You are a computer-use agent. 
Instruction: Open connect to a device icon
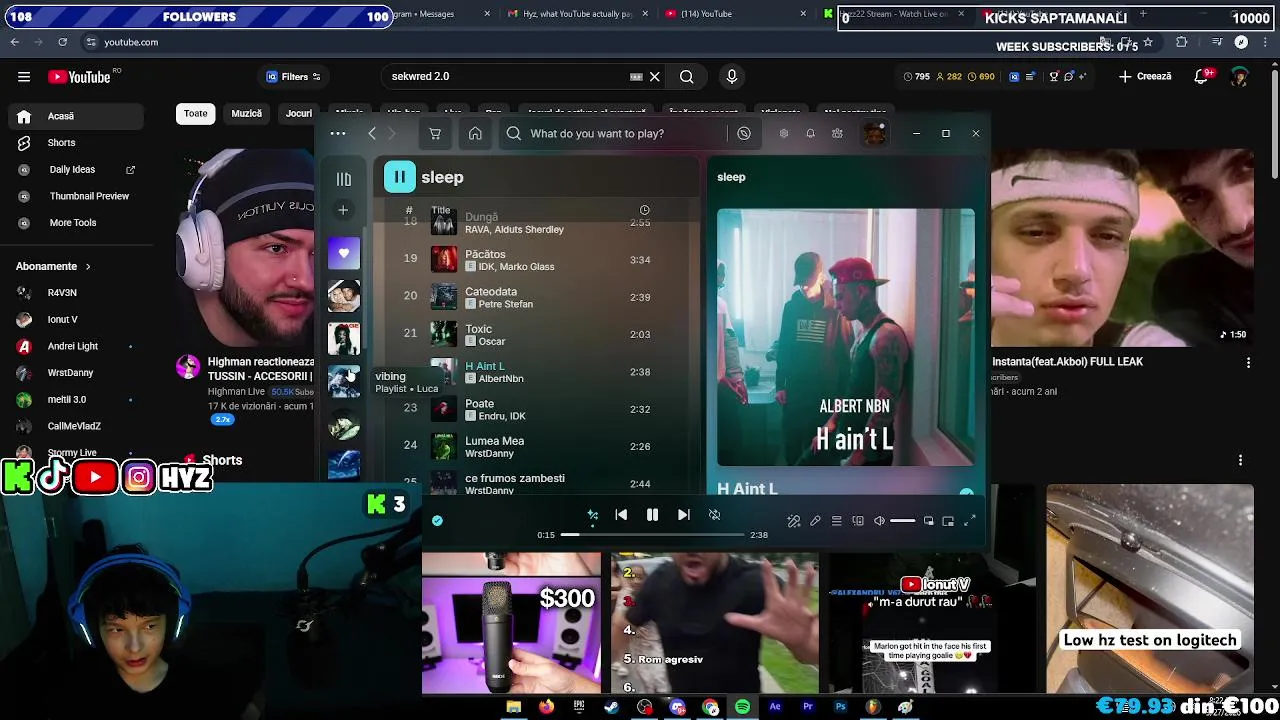coord(858,521)
